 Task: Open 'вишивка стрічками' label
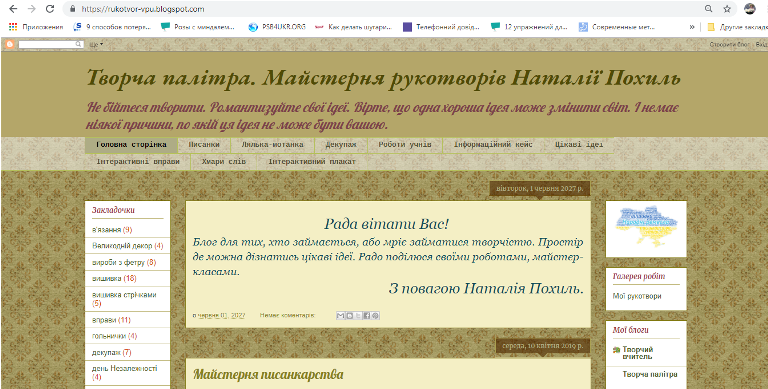124,295
